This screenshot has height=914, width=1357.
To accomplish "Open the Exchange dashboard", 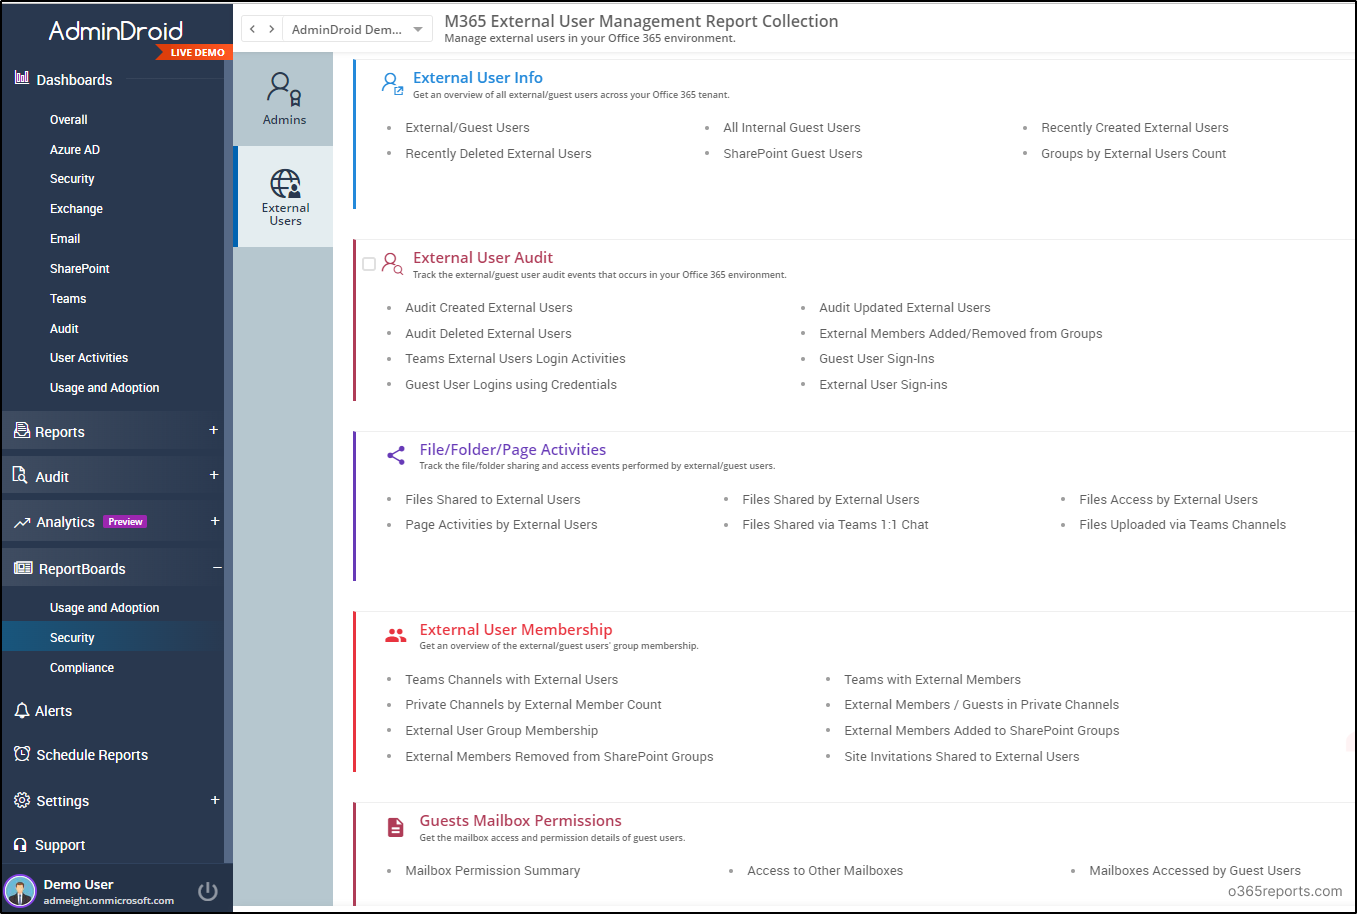I will (x=76, y=209).
